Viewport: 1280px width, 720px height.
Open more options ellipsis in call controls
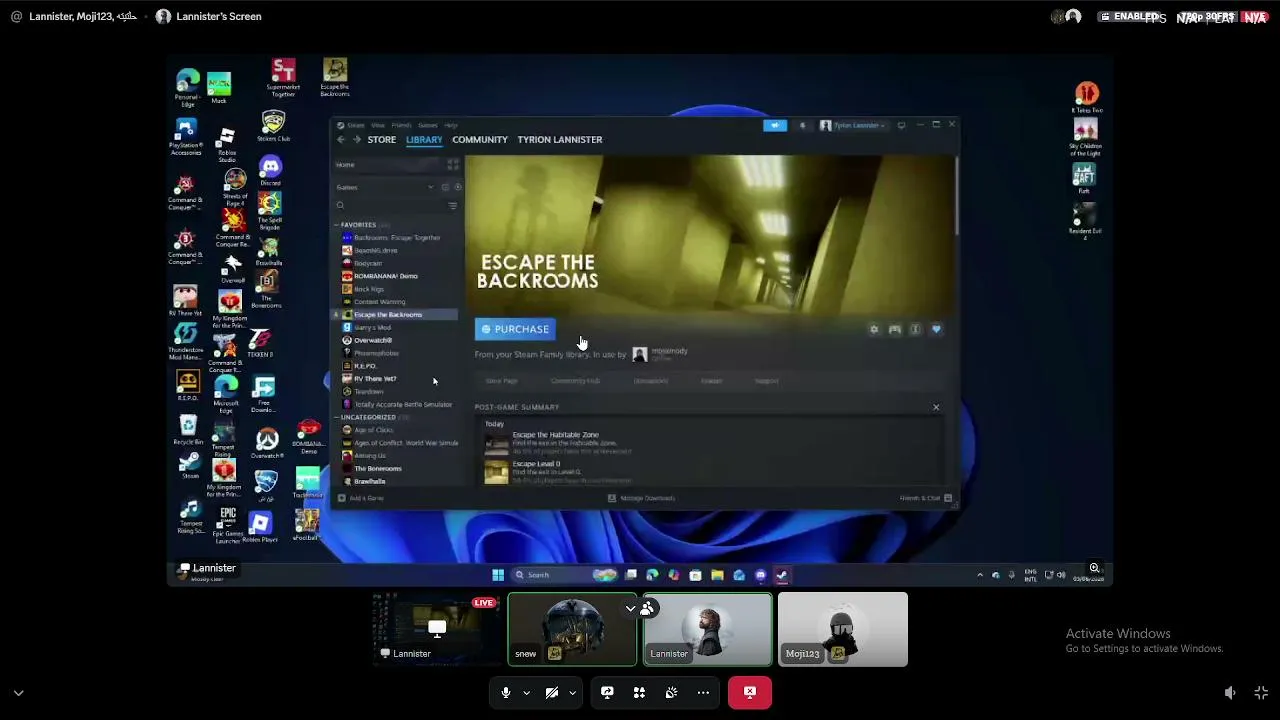(x=703, y=692)
